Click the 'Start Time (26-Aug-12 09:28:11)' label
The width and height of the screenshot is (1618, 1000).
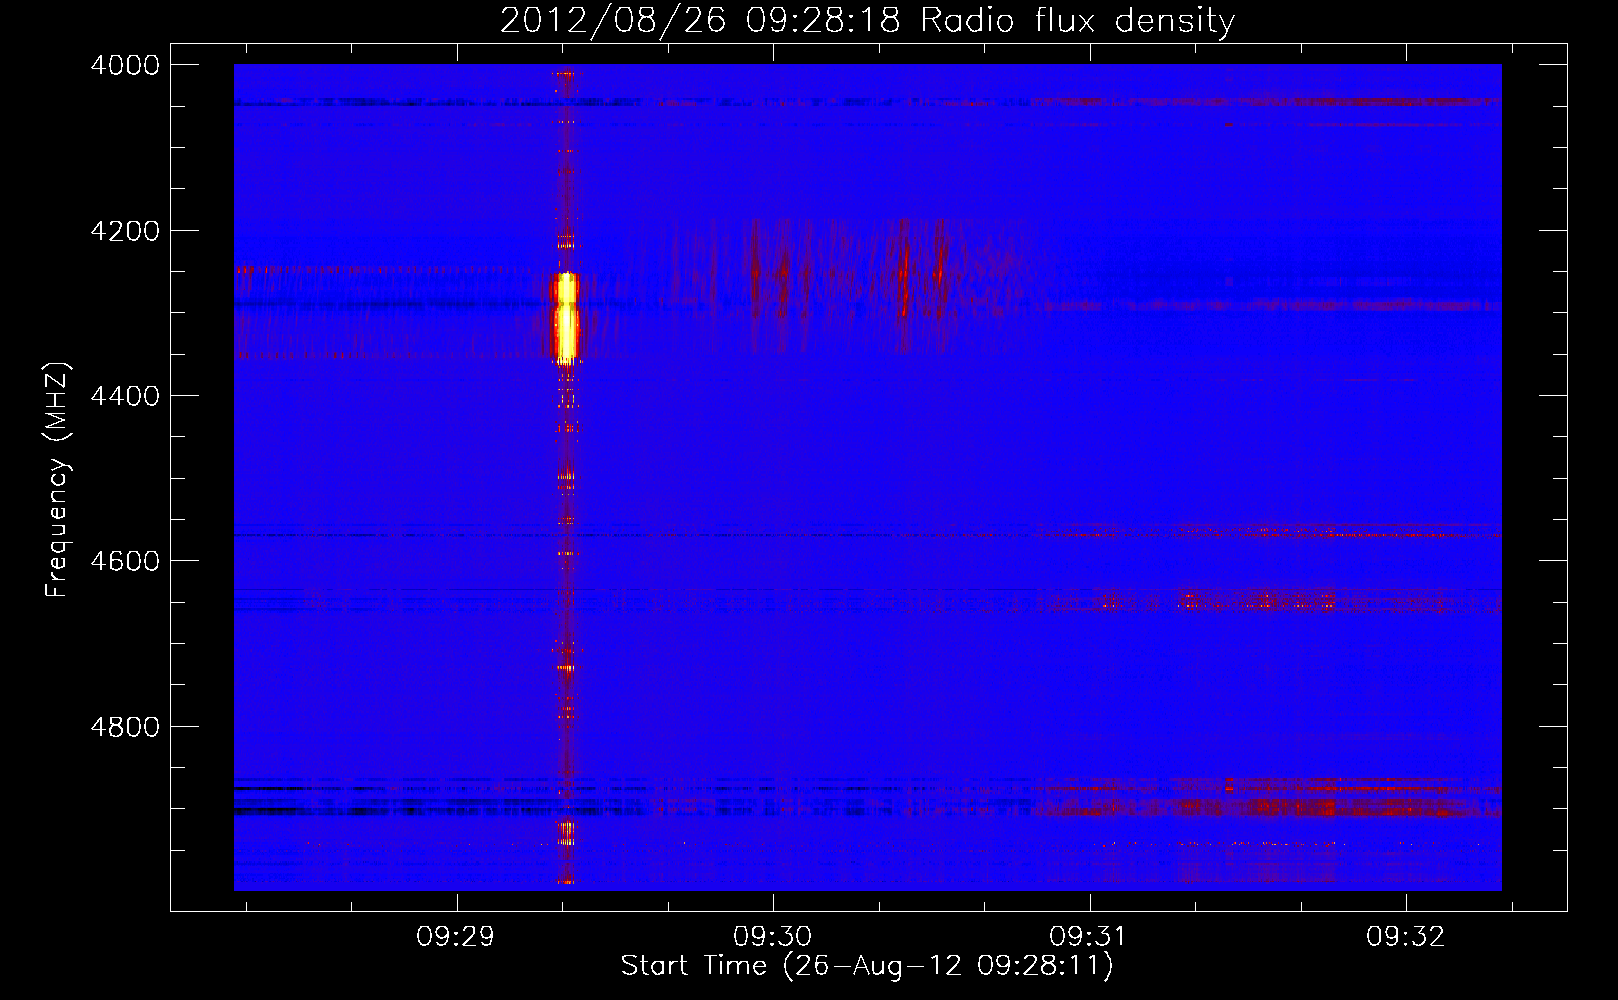[867, 966]
